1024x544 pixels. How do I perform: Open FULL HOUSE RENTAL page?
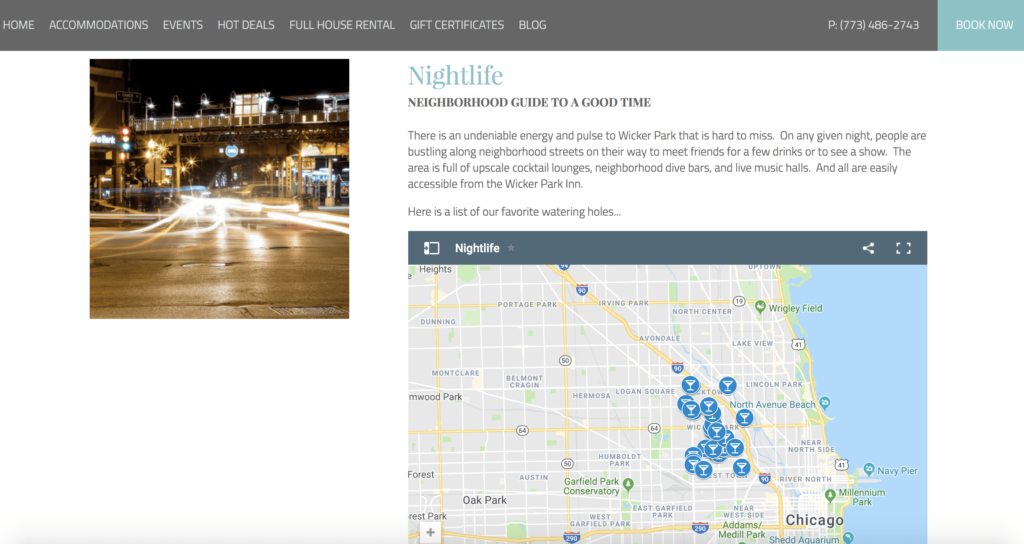pyautogui.click(x=342, y=25)
